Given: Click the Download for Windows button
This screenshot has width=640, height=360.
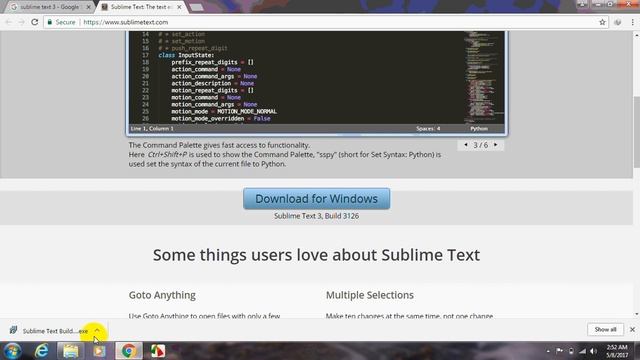Looking at the screenshot, I should point(316,199).
